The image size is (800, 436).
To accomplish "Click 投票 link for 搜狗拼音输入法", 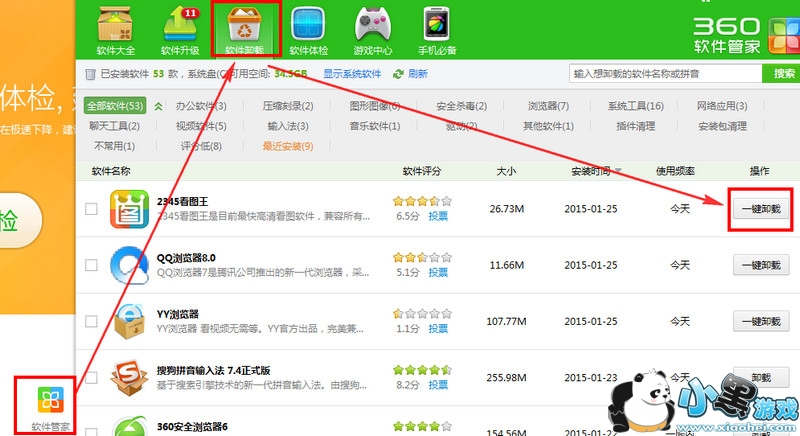I will click(x=438, y=385).
